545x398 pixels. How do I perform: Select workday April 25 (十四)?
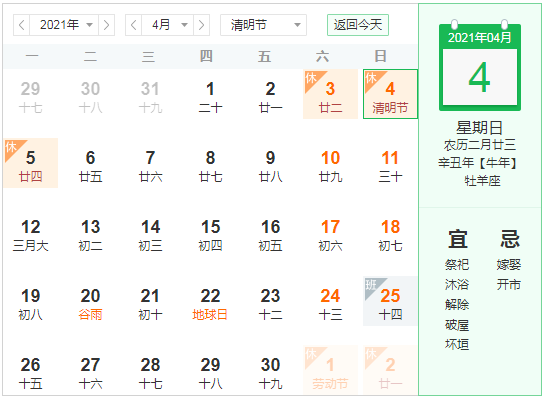390,301
